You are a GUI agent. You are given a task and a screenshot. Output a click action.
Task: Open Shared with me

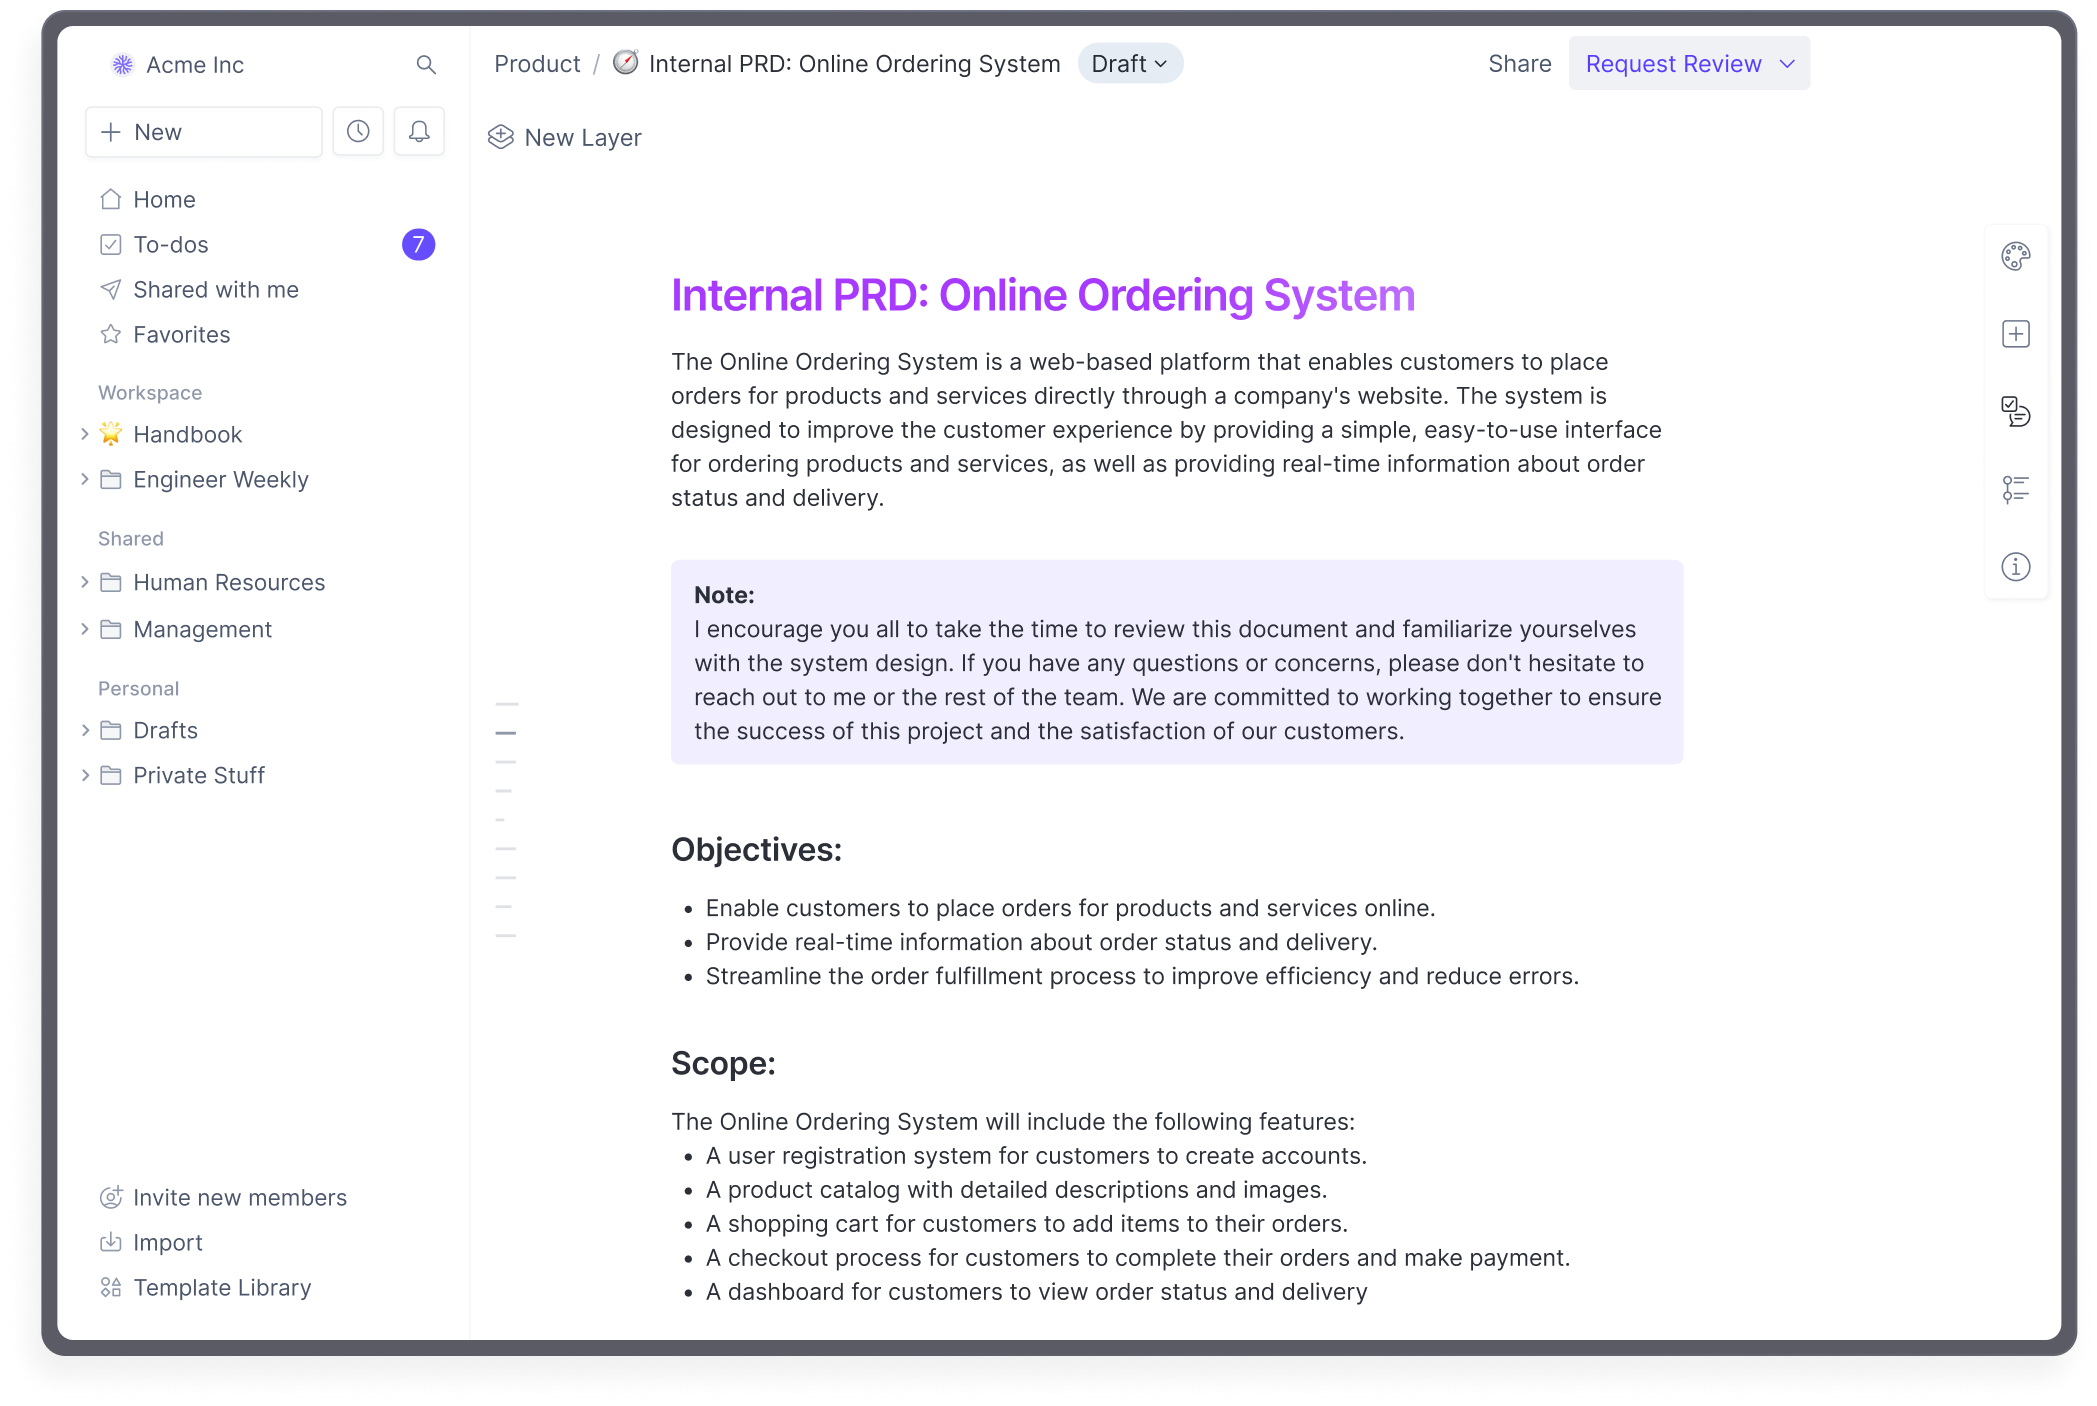point(215,290)
